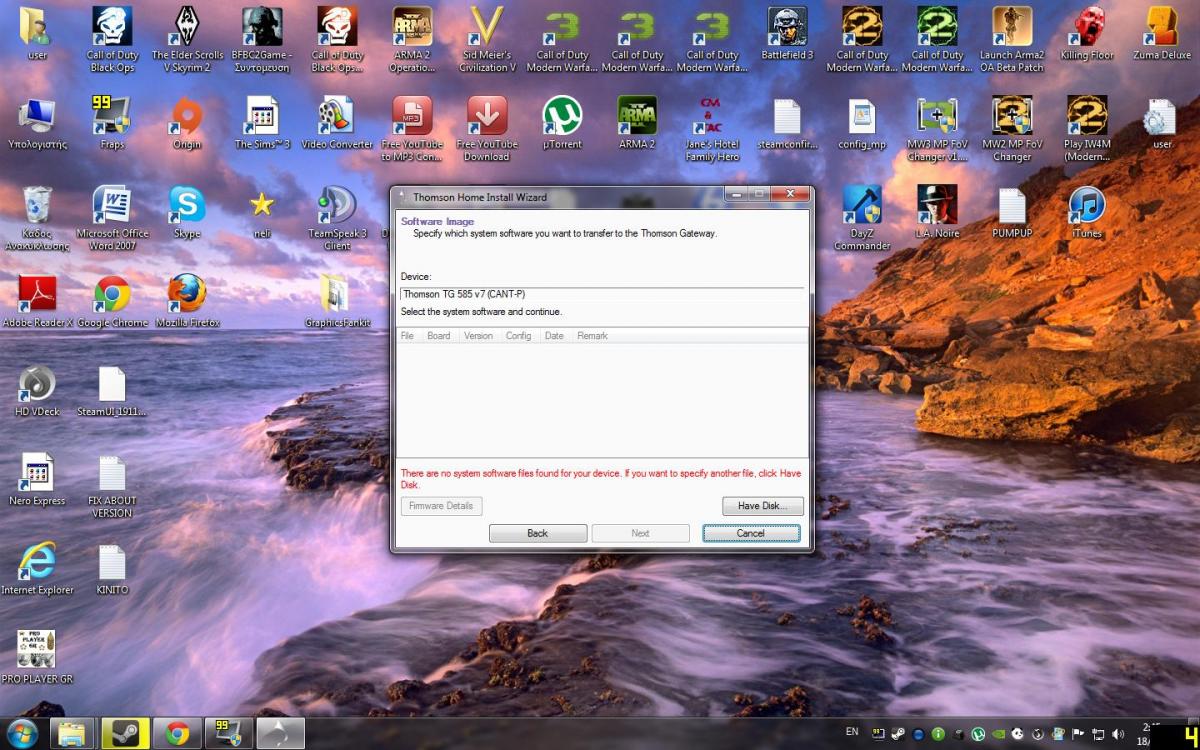Screen dimensions: 1200x750
Task: Select the Recycle Bin icon on desktop
Action: (37, 218)
